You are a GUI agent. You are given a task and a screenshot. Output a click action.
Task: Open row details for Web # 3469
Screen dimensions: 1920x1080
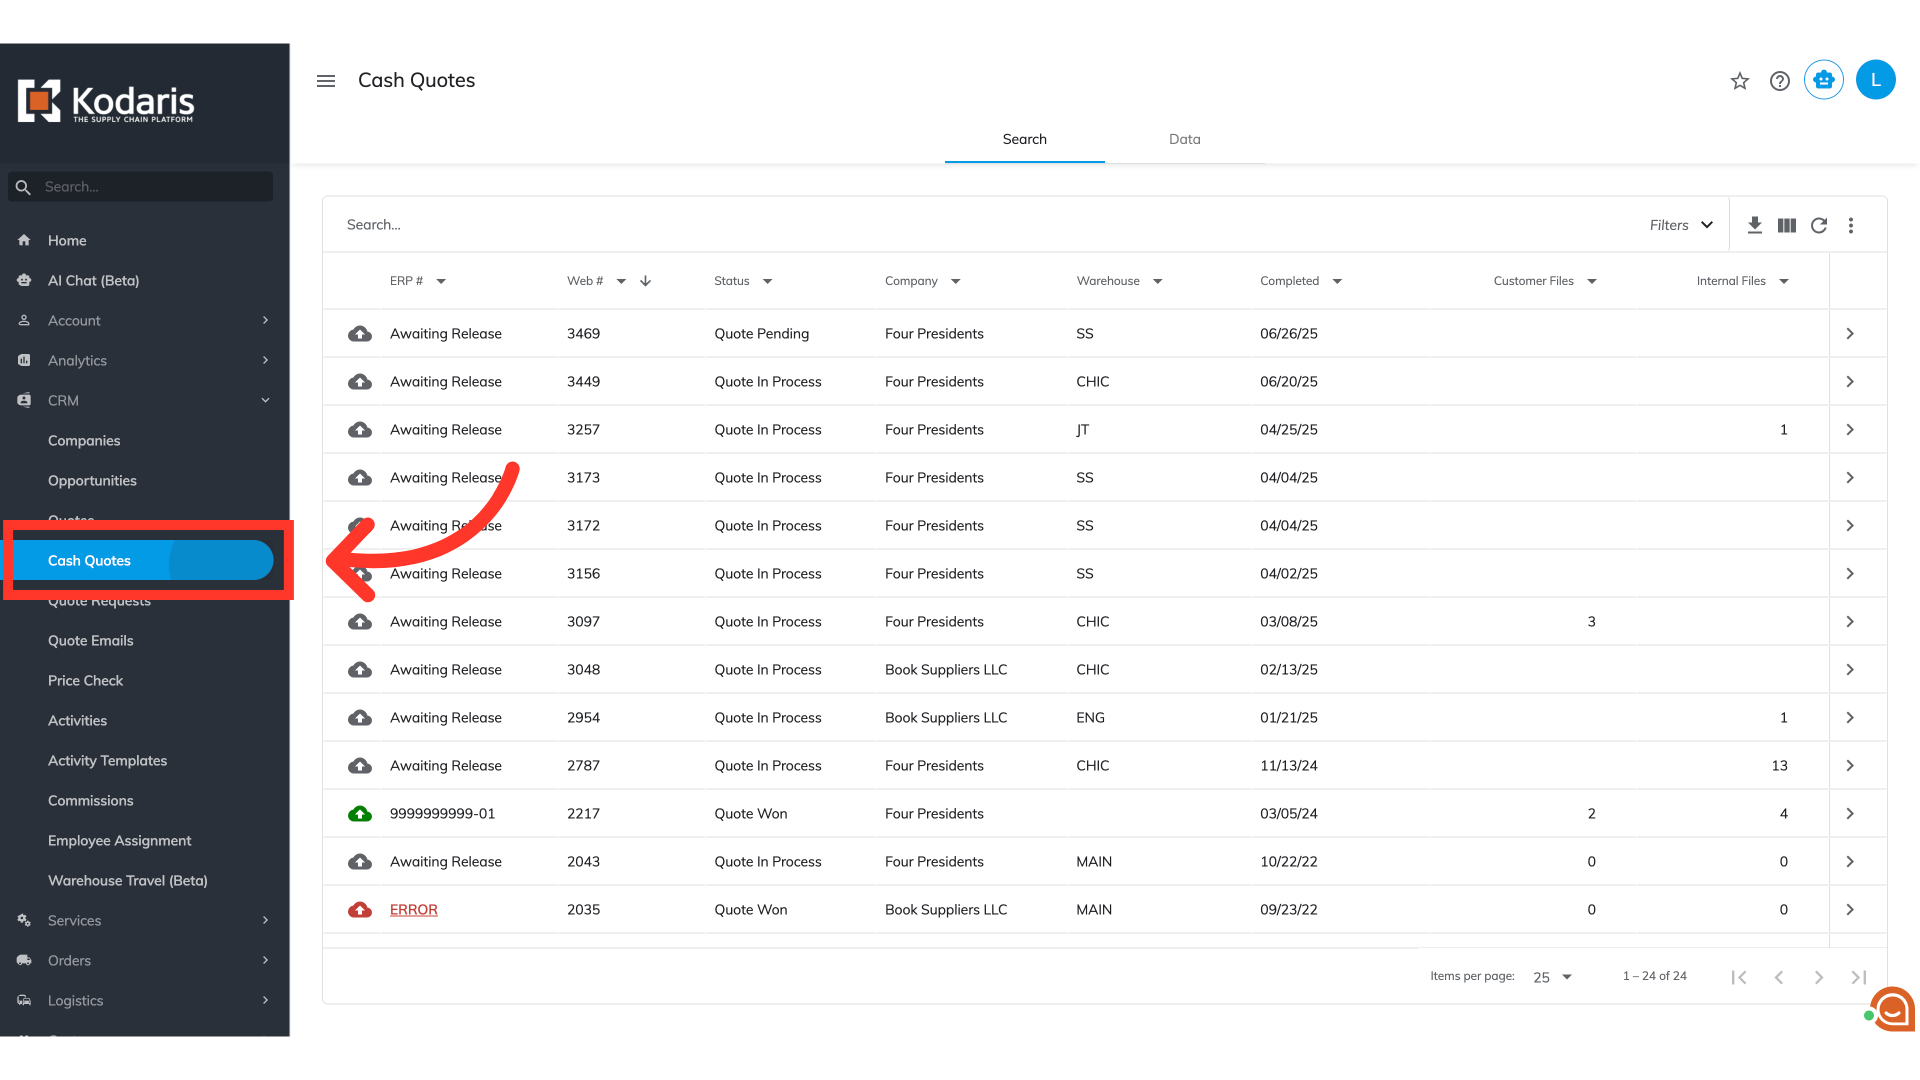(1850, 334)
